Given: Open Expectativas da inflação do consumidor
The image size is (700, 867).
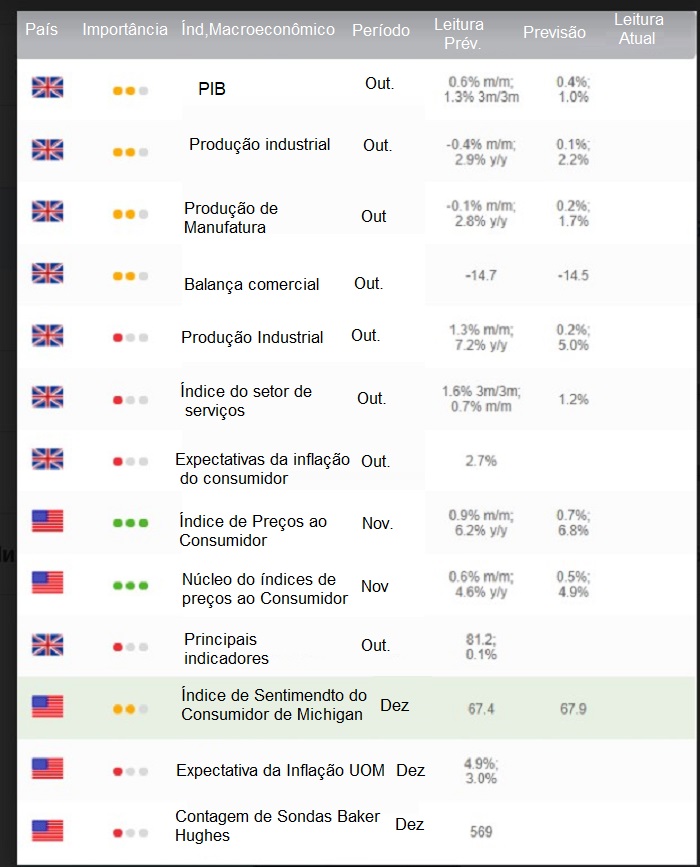Looking at the screenshot, I should [x=262, y=469].
